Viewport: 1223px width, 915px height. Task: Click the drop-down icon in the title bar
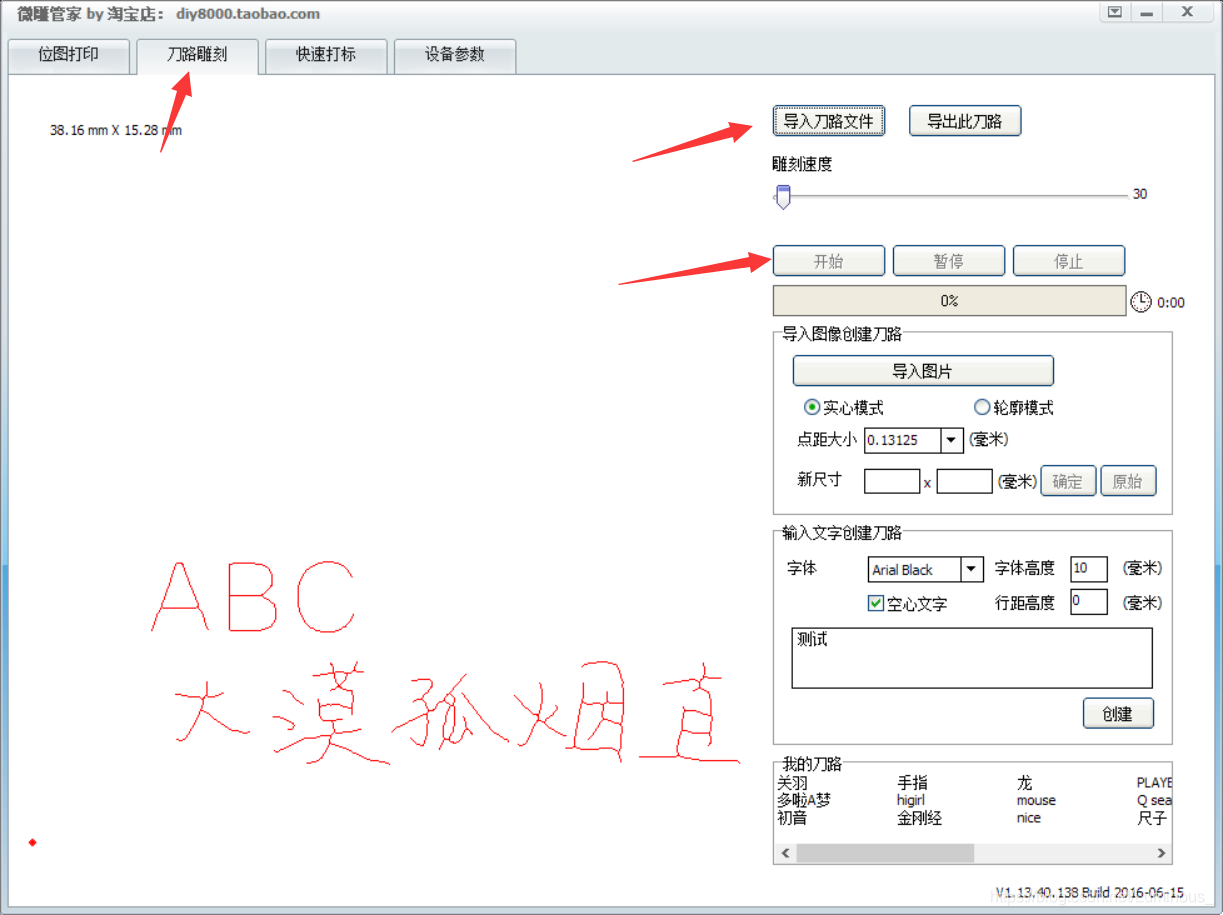coord(1113,13)
